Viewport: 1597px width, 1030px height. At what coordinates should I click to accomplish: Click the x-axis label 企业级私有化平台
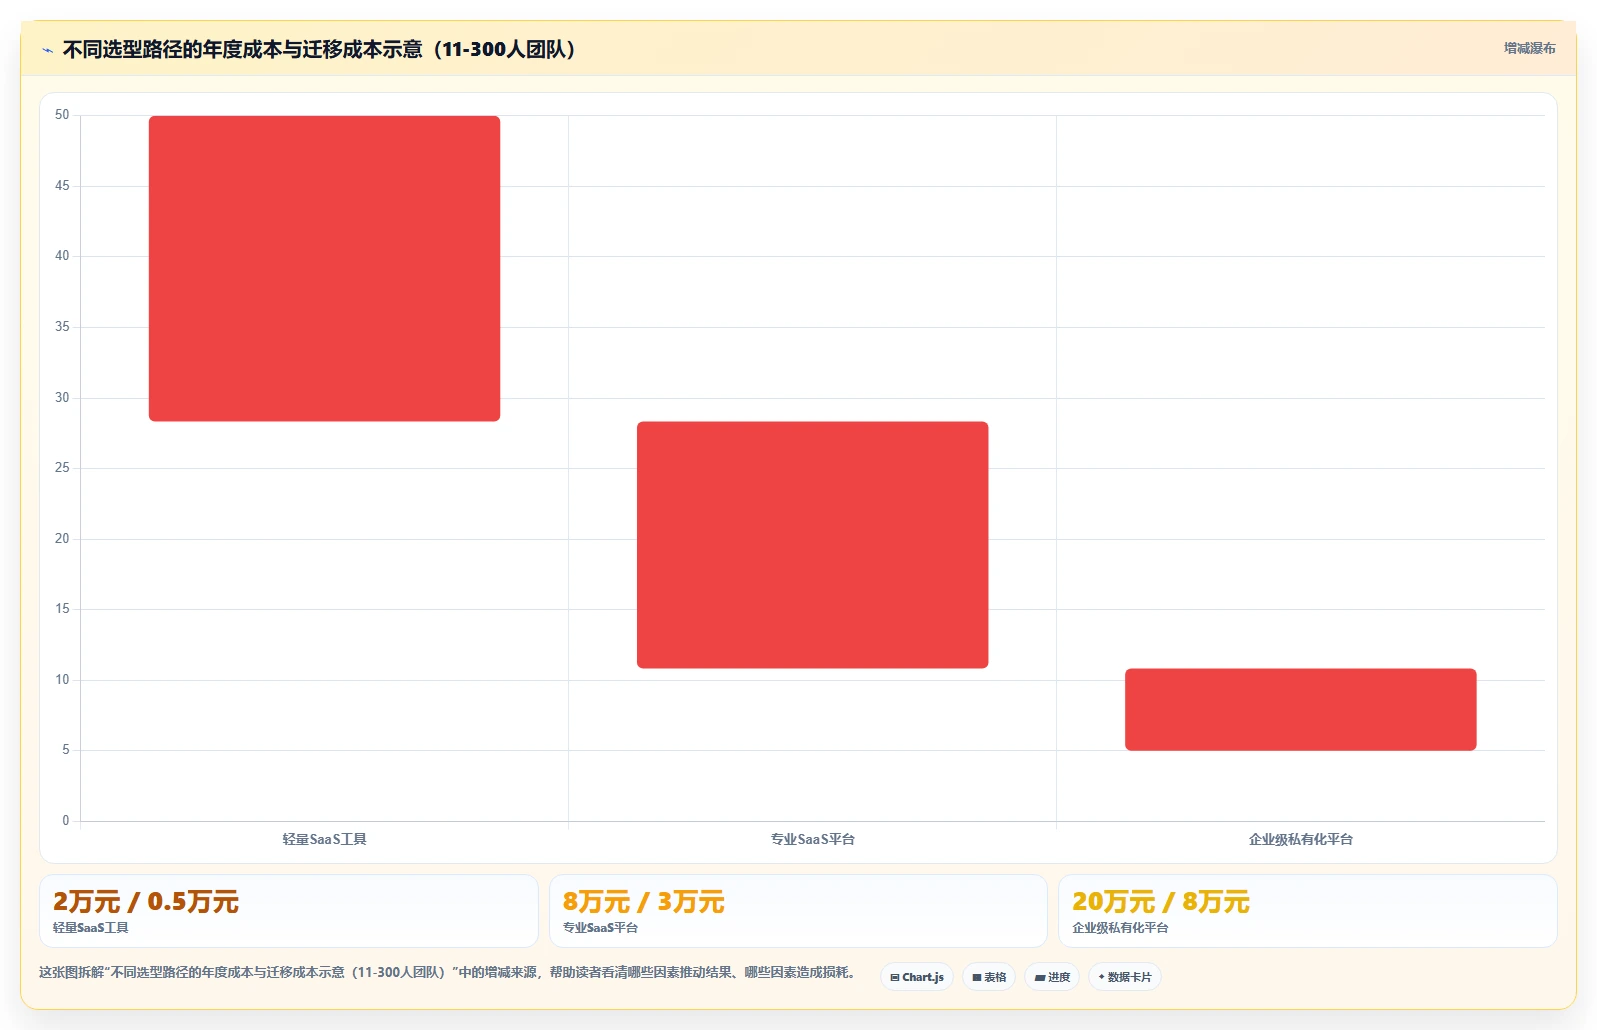(1300, 839)
